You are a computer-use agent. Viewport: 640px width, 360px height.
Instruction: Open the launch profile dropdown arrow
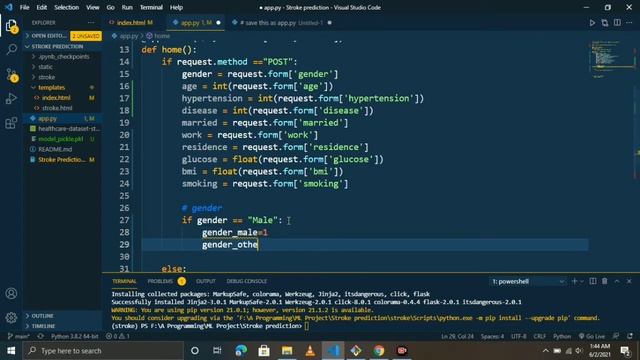tap(582, 281)
